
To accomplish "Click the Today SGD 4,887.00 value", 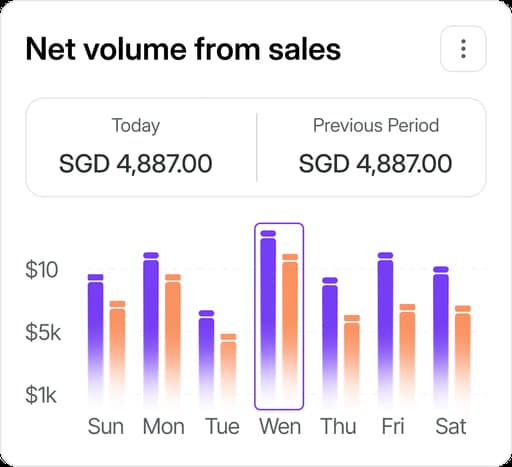I will coord(136,164).
